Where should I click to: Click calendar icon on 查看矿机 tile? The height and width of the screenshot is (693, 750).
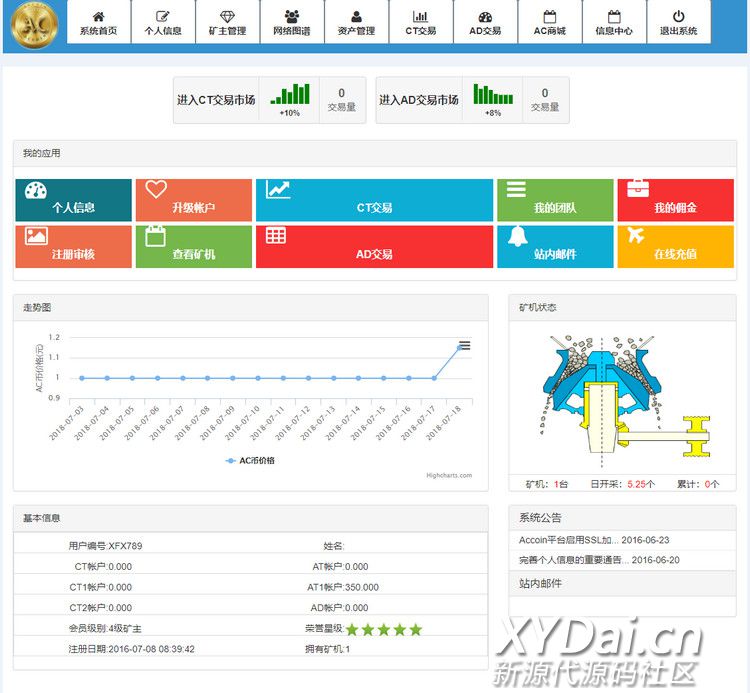tap(155, 236)
